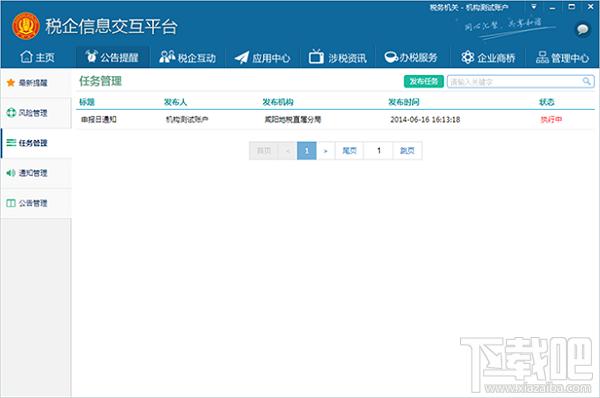This screenshot has width=600, height=398.
Task: Open 企业商桥 tab
Action: click(488, 57)
